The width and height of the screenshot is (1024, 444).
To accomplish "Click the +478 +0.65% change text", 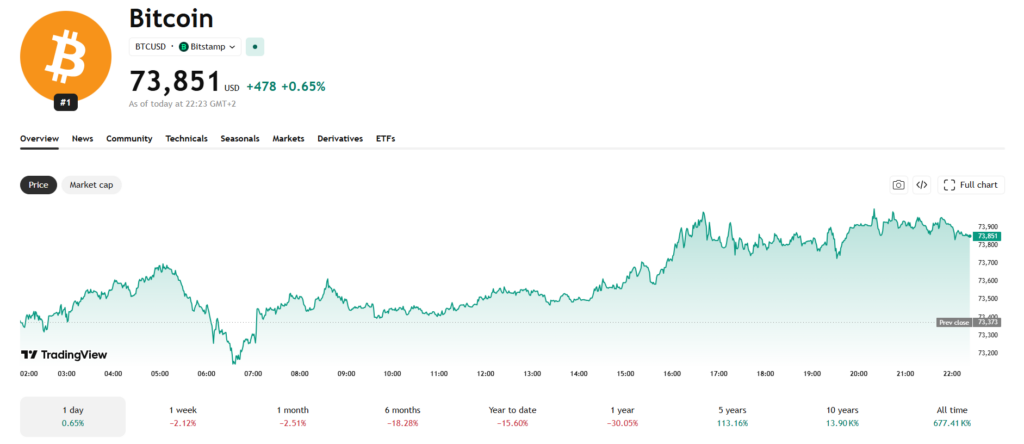I will 285,86.
